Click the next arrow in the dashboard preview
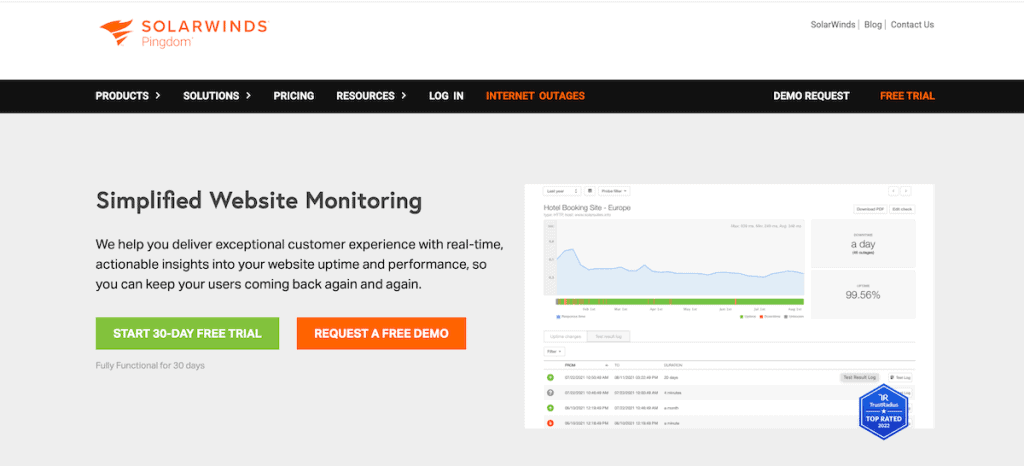1024x466 pixels. click(906, 191)
